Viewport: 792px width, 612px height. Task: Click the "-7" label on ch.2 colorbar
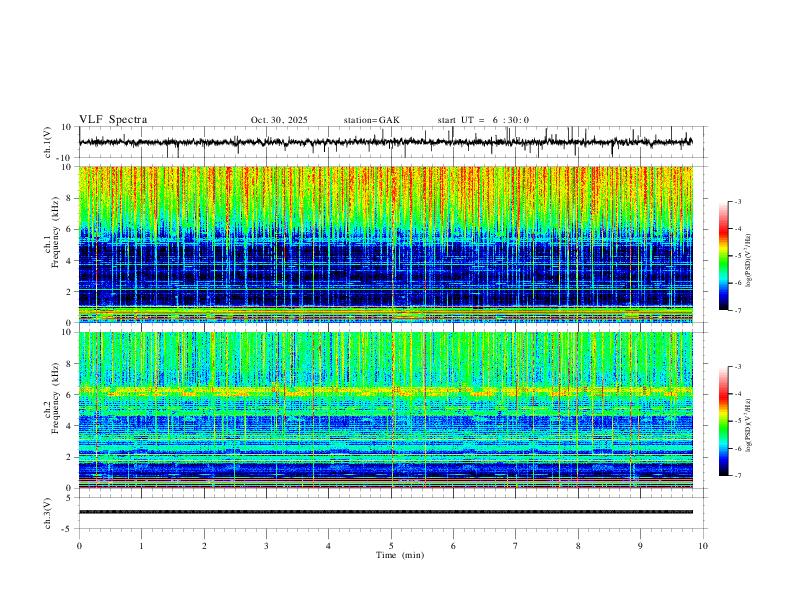(737, 476)
